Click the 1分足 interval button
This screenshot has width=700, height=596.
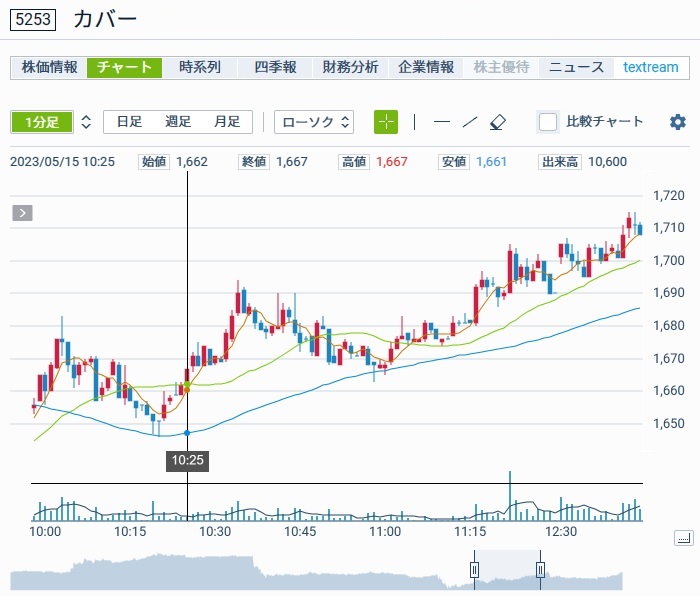[41, 122]
